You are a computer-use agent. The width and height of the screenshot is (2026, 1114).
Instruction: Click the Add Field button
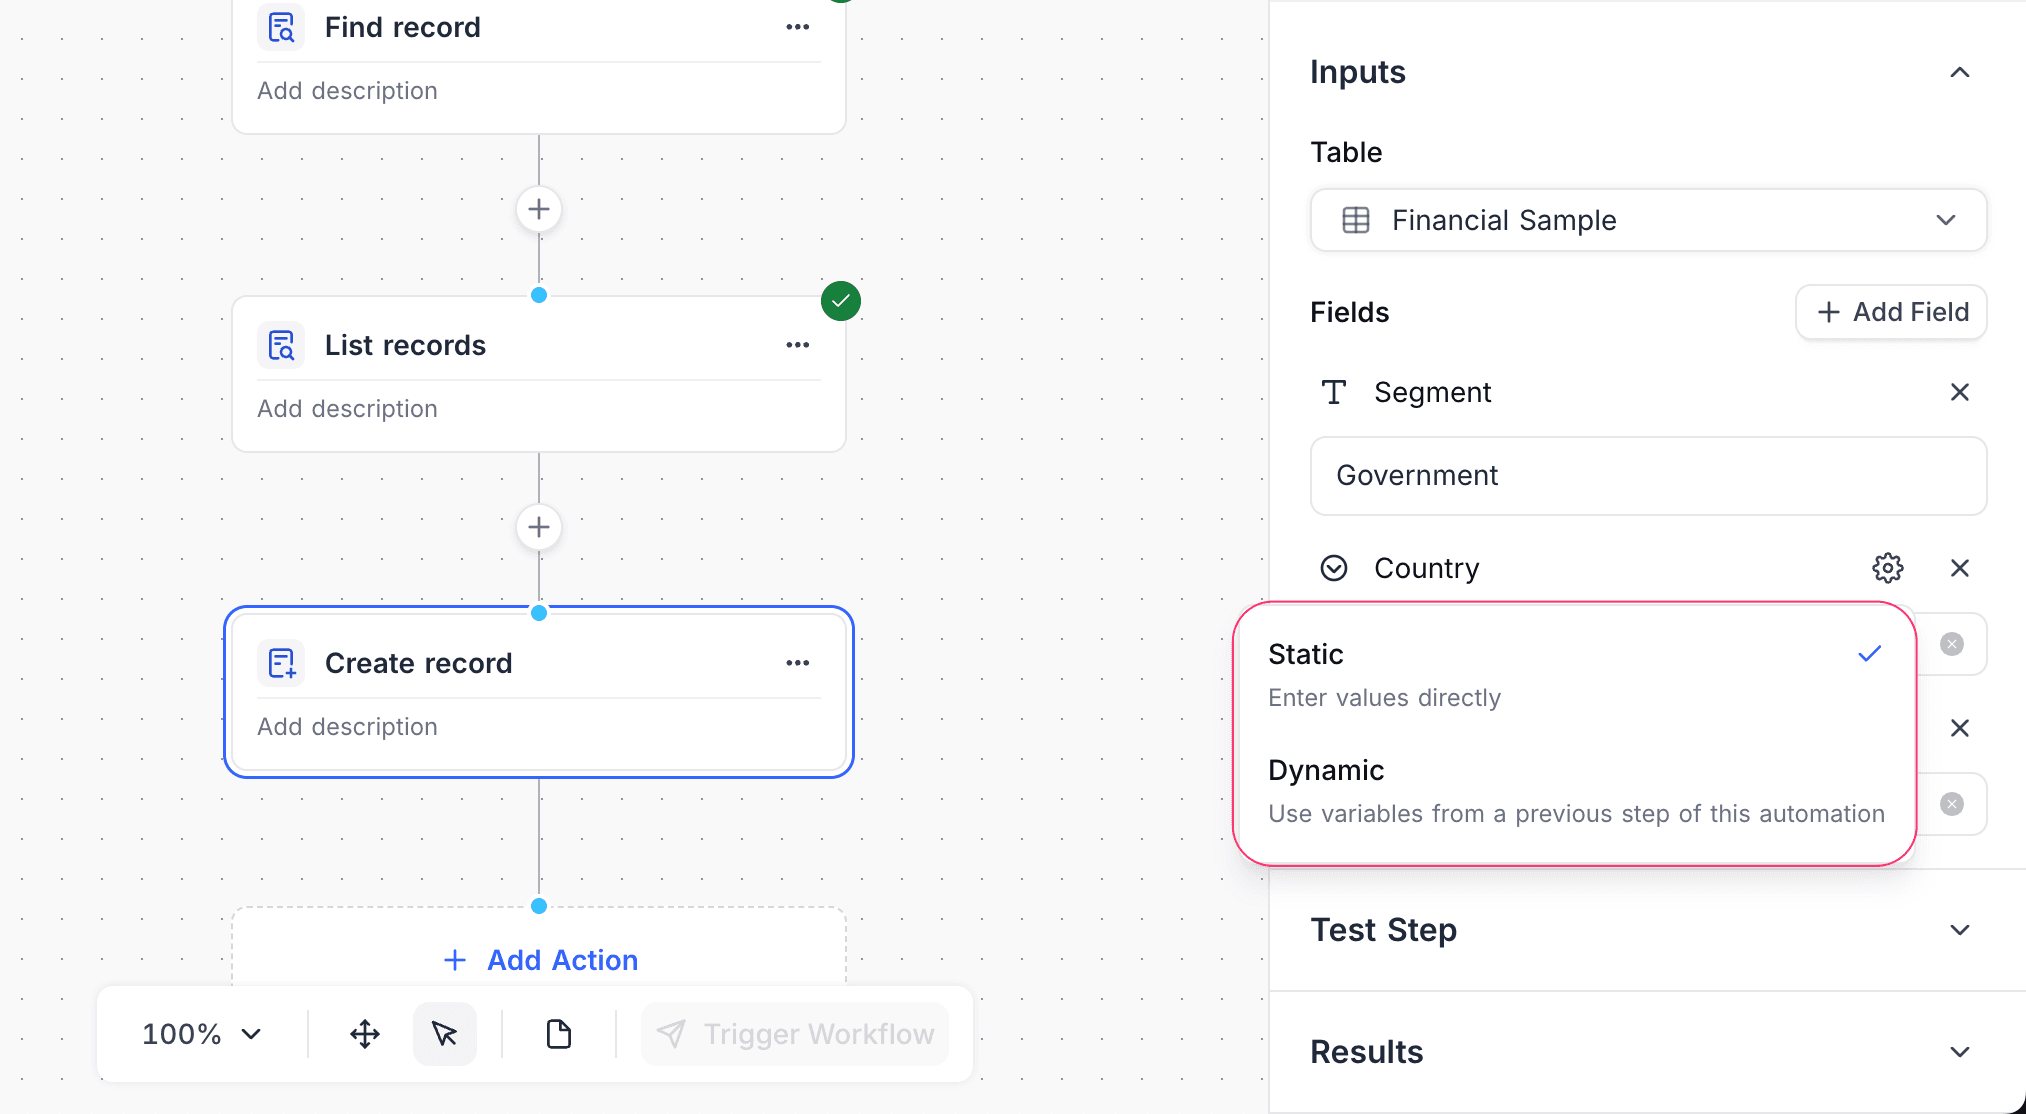(1890, 312)
